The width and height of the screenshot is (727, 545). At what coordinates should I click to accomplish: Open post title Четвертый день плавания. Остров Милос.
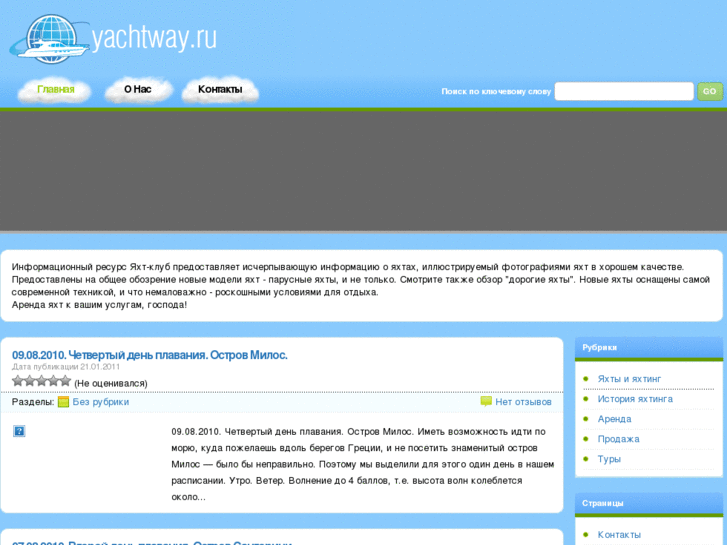click(x=150, y=355)
